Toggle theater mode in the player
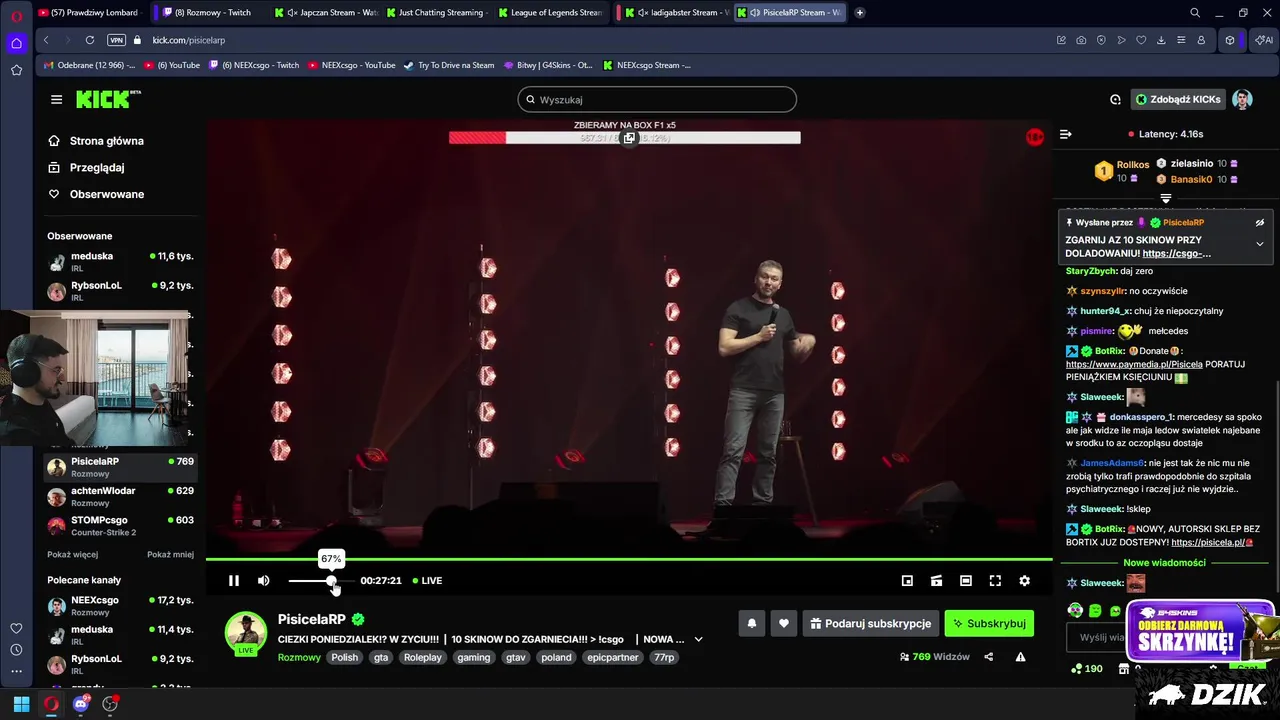Image resolution: width=1280 pixels, height=720 pixels. click(966, 581)
